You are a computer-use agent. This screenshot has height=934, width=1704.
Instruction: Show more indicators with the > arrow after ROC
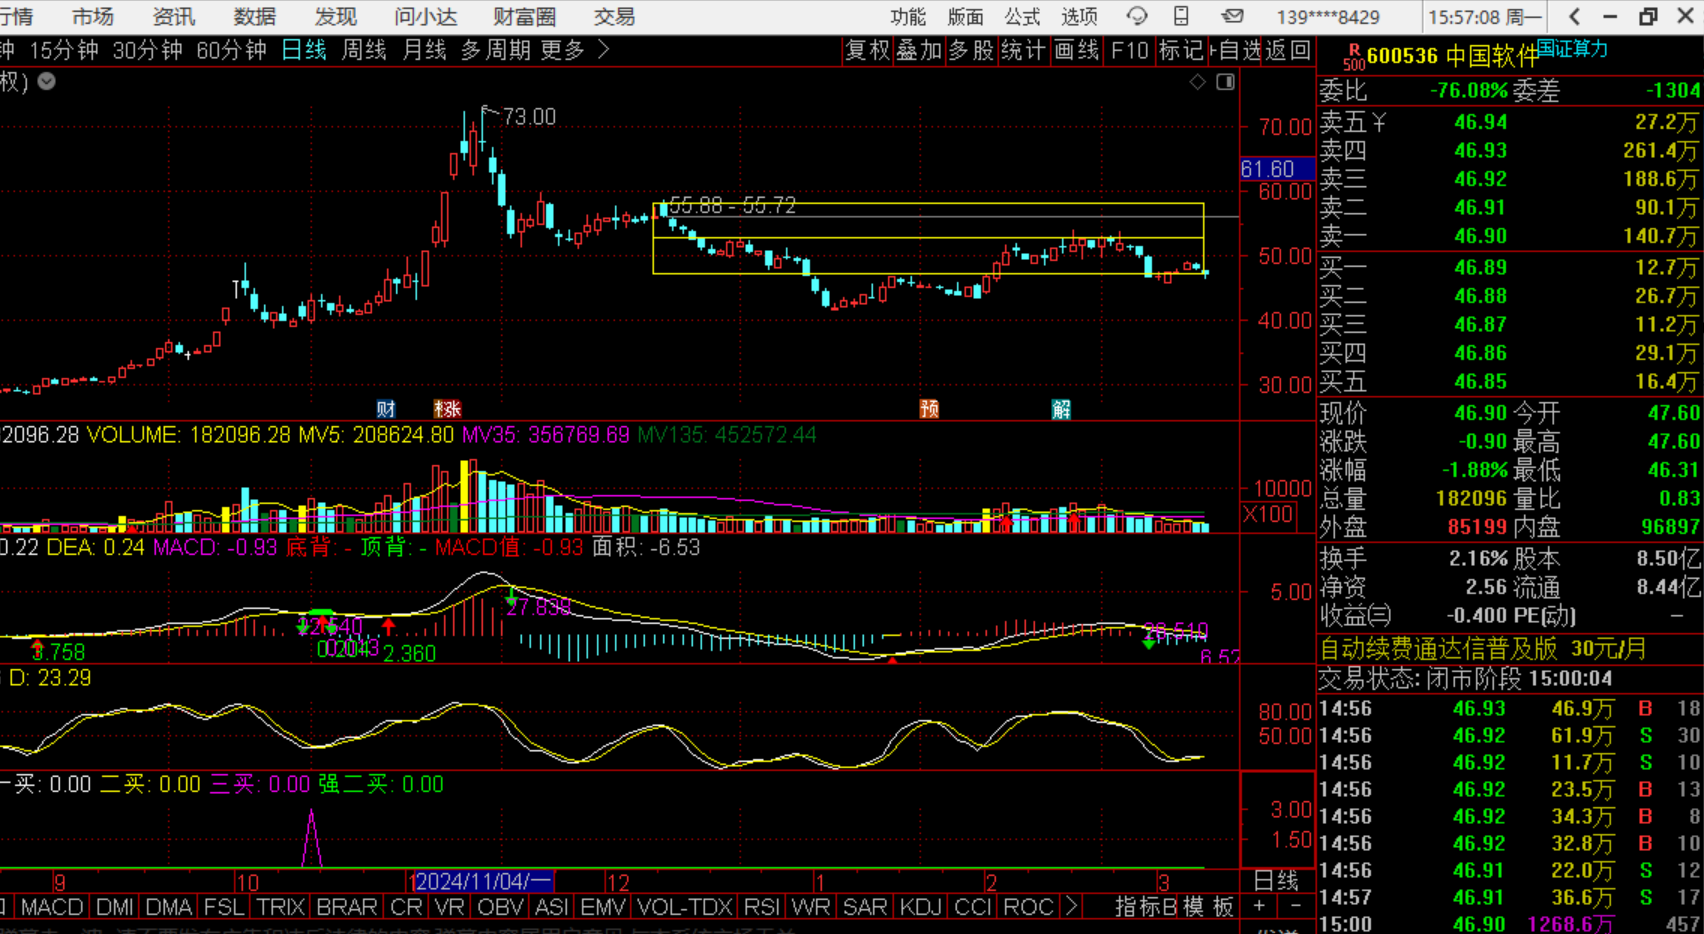pyautogui.click(x=1071, y=906)
